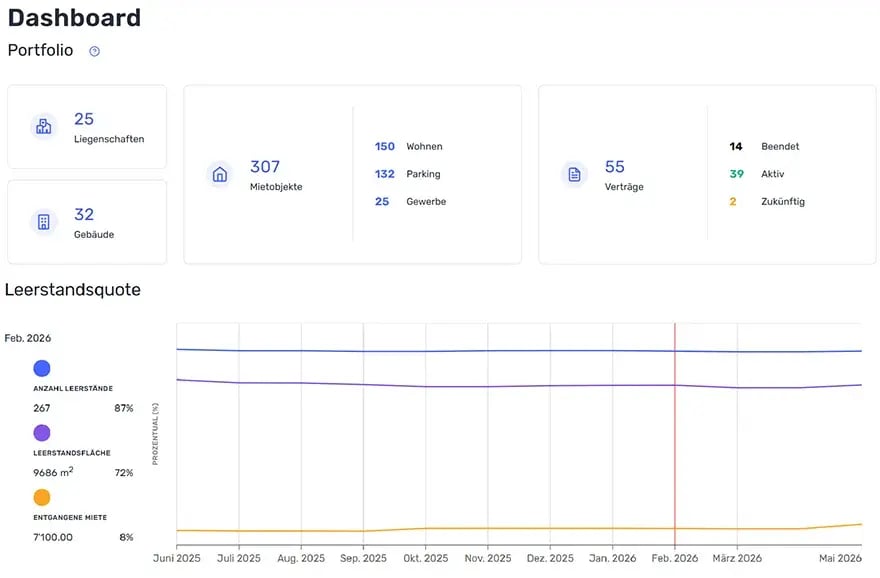Select the Wohnen count of 150

click(x=384, y=146)
